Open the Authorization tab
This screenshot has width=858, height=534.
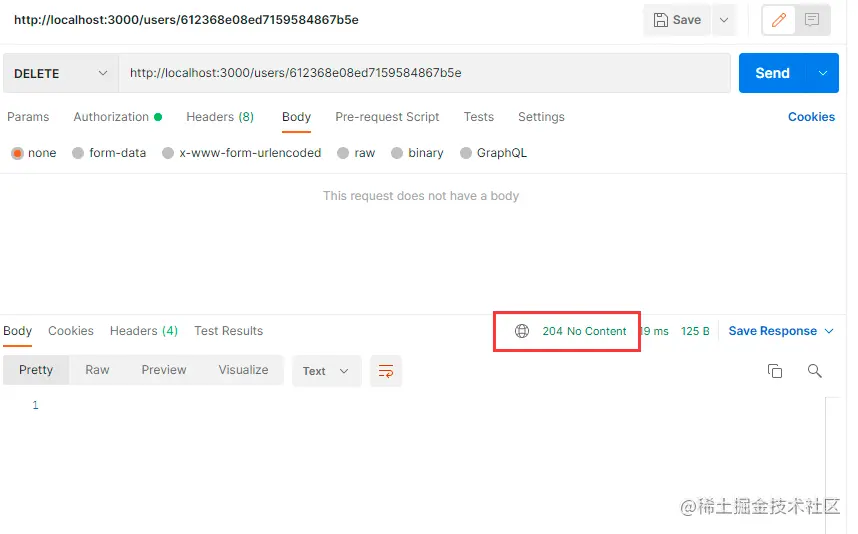[117, 117]
